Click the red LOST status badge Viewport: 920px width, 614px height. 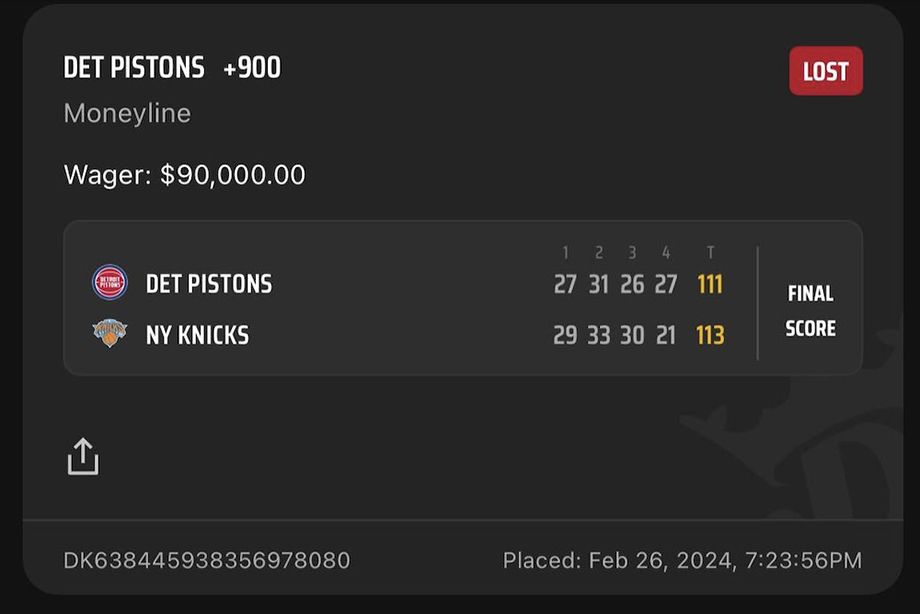825,71
